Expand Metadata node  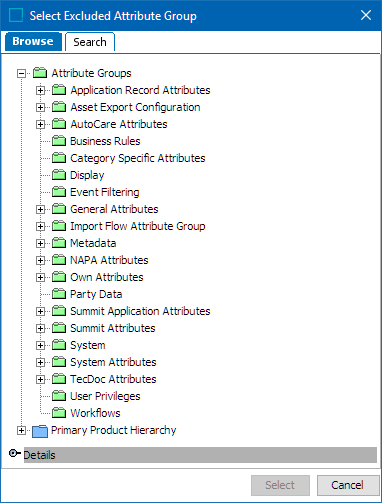tap(40, 243)
